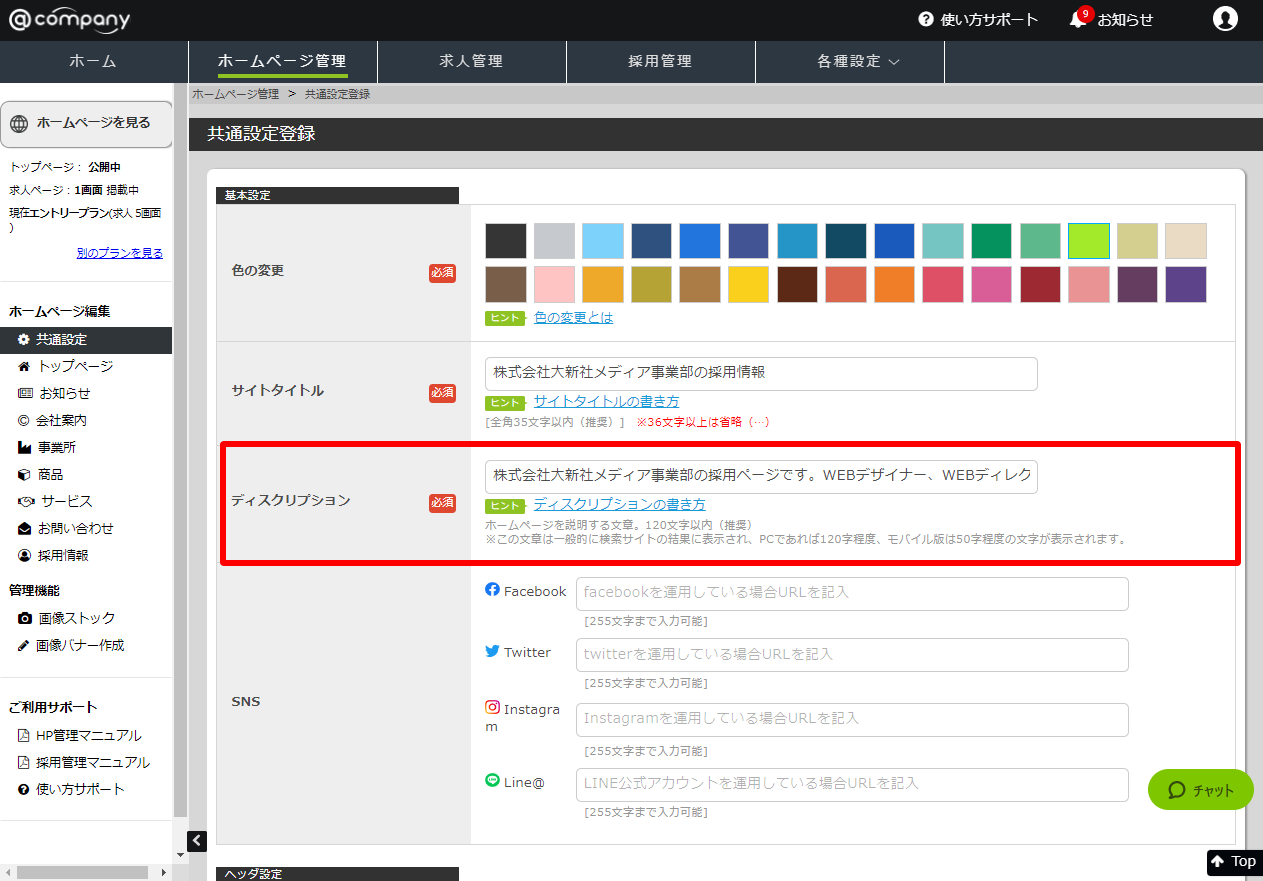The image size is (1263, 881).
Task: Open the HP管理マニュアル PDF icon
Action: [x=25, y=736]
